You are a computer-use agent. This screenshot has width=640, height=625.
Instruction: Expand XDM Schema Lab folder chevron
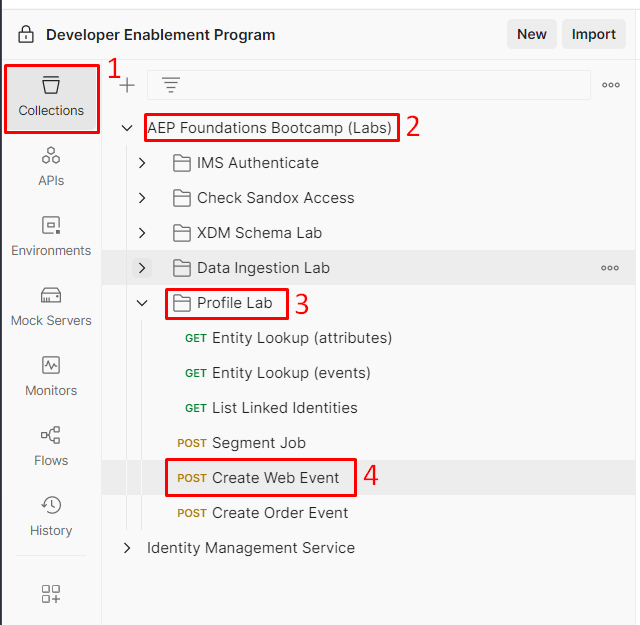142,233
